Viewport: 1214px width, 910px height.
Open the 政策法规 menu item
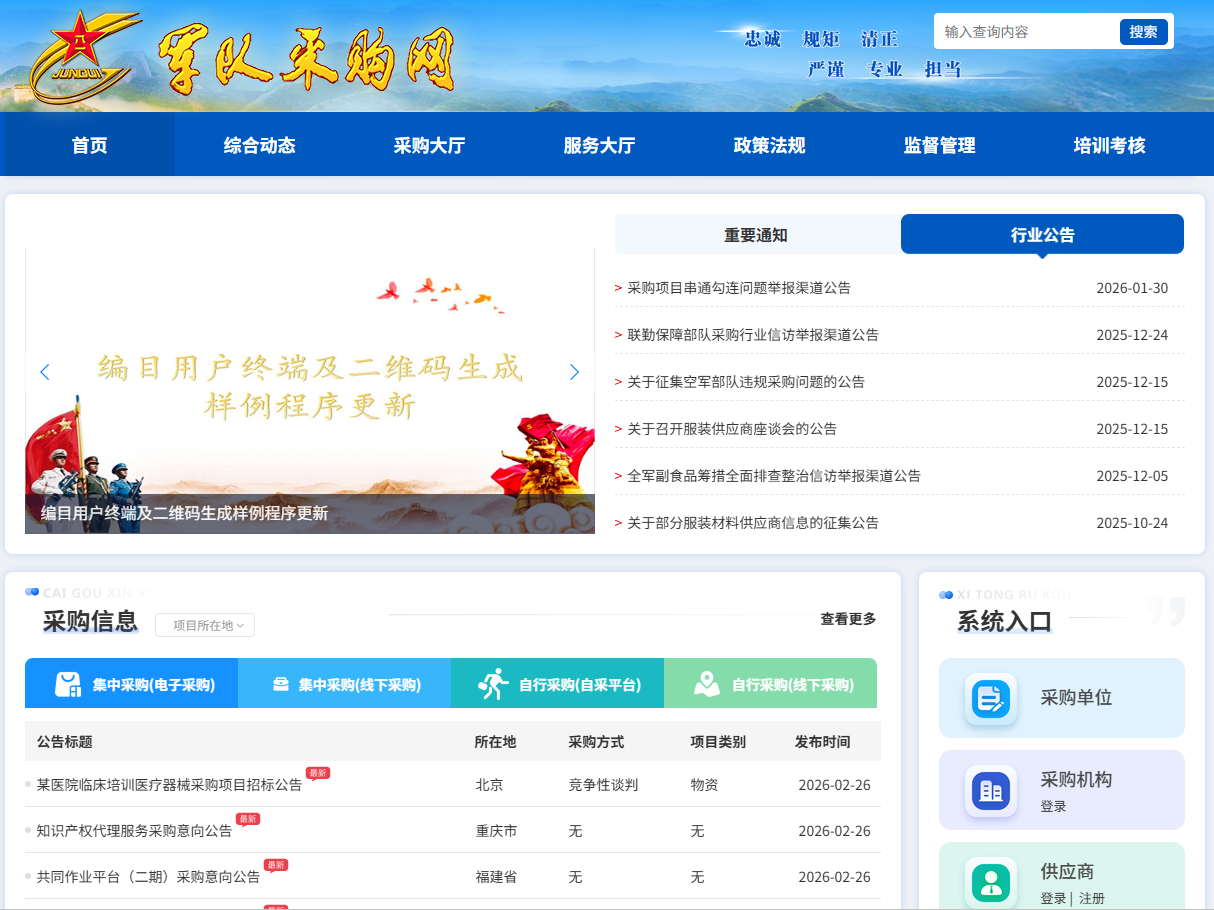pos(769,144)
